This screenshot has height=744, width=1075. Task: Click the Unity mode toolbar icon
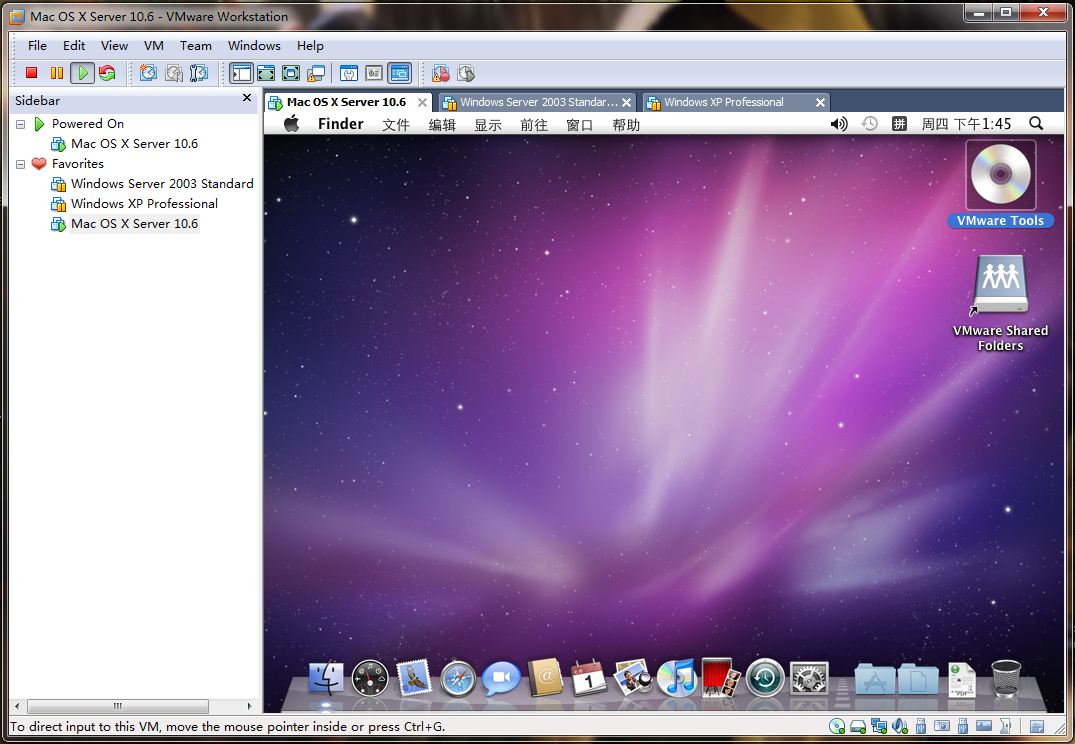tap(316, 73)
